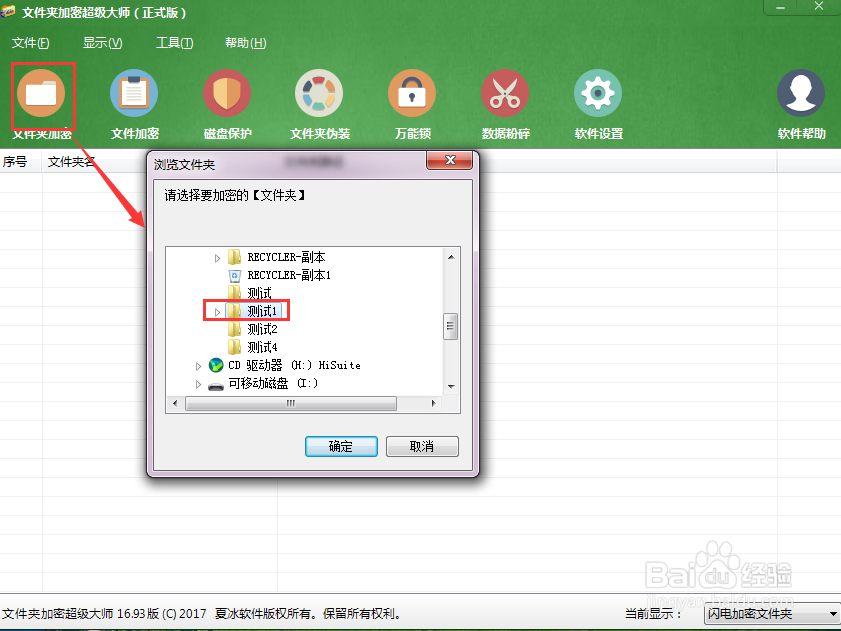Viewport: 841px width, 631px height.
Task: Click the 文件夹名 column header
Action: coord(71,162)
